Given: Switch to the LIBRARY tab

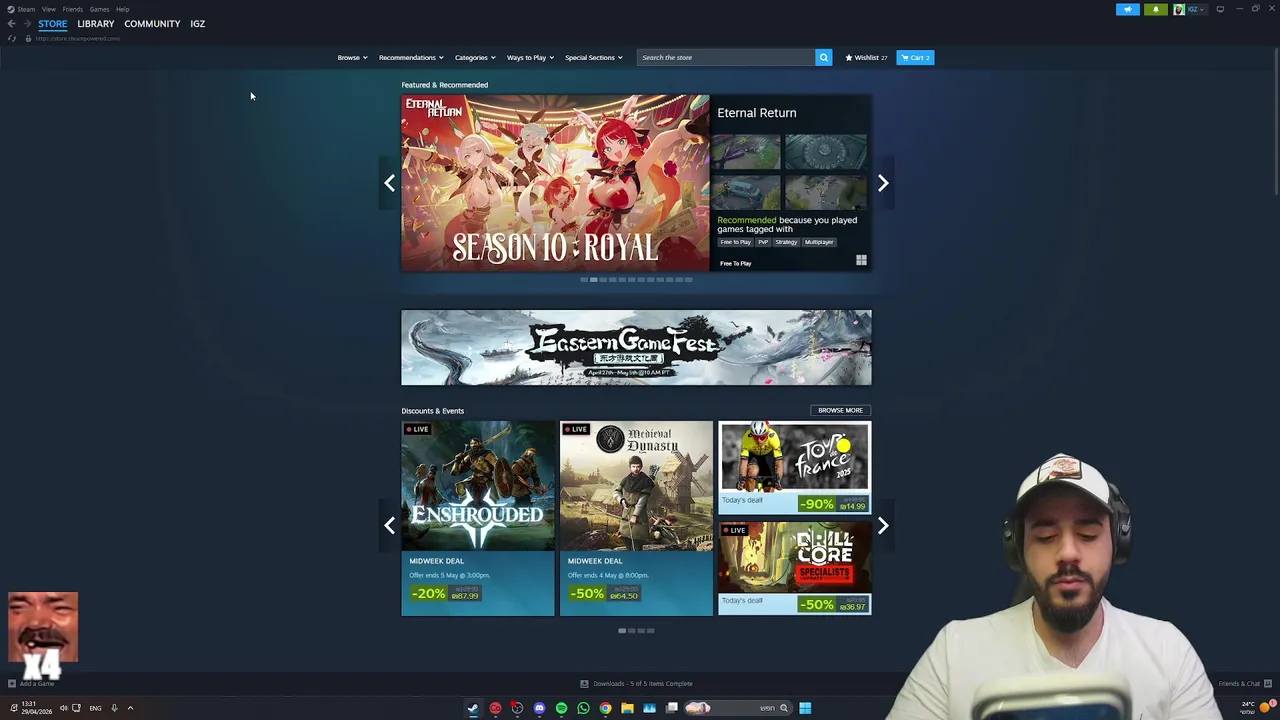Looking at the screenshot, I should tap(96, 23).
